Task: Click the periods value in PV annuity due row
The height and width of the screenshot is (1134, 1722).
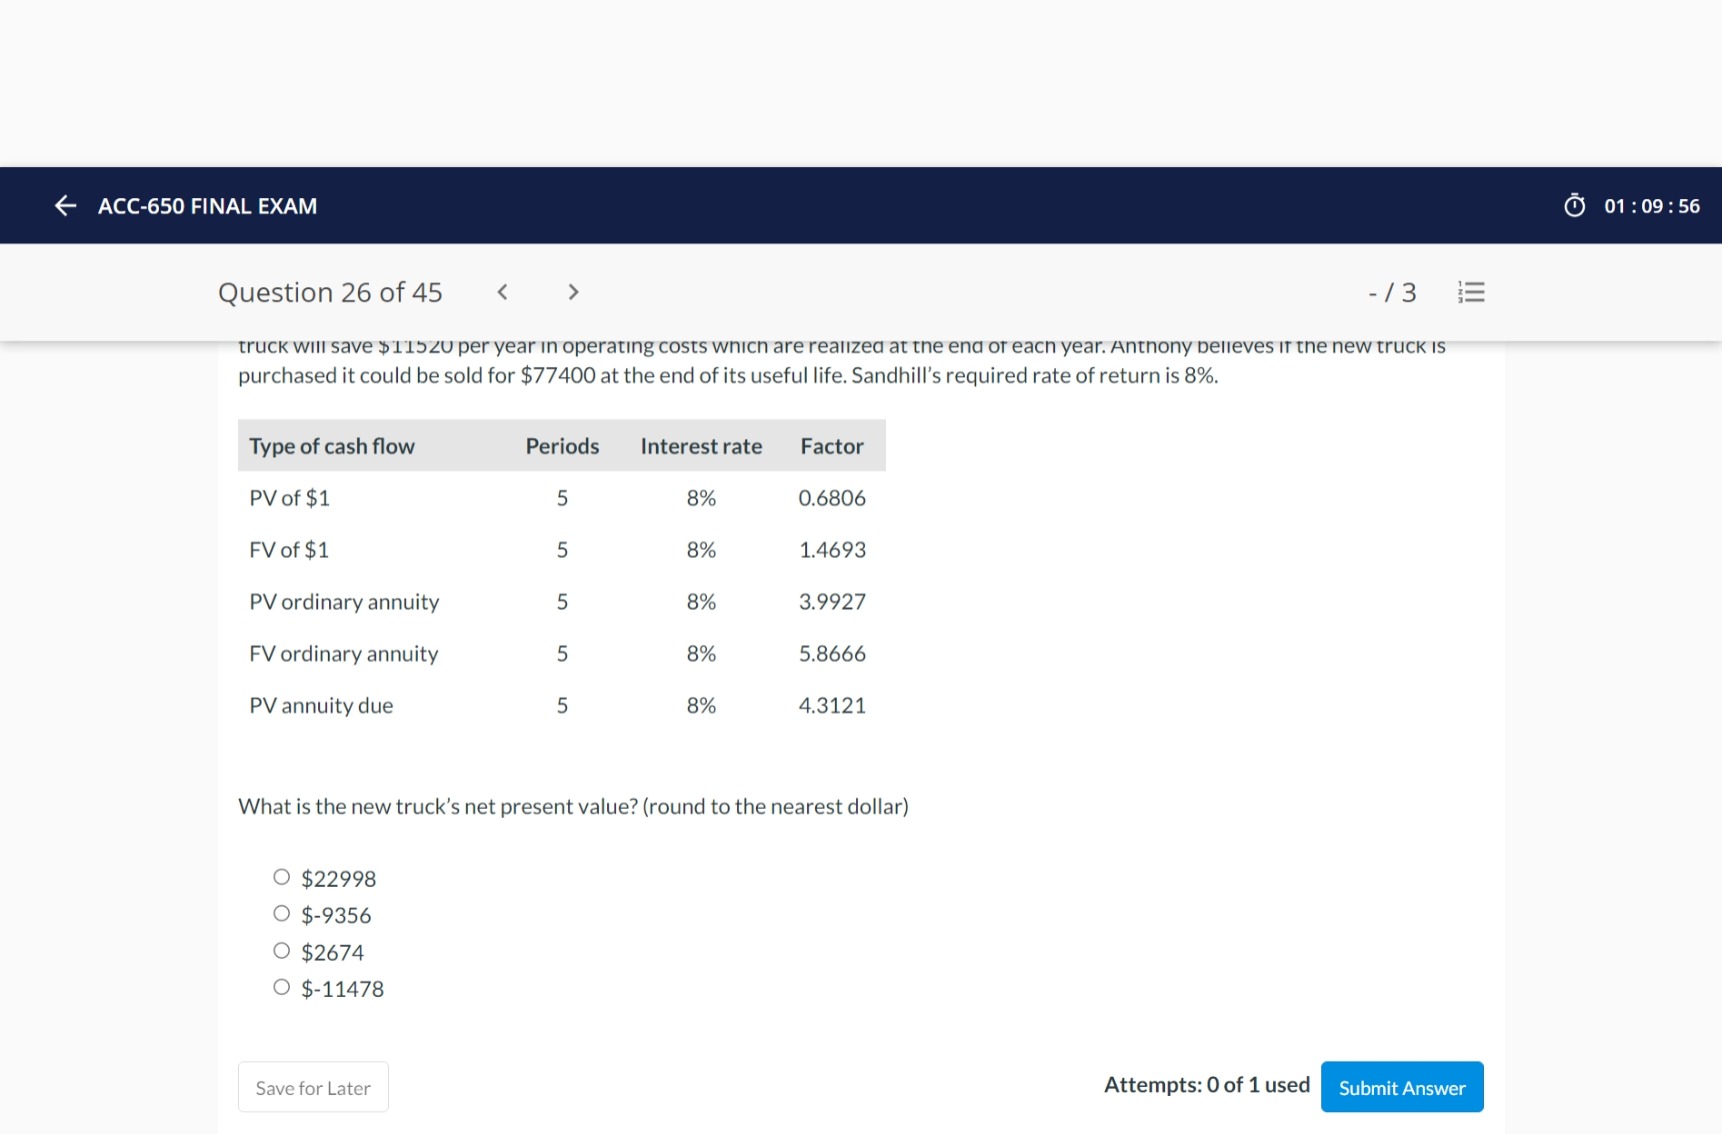Action: click(x=562, y=706)
